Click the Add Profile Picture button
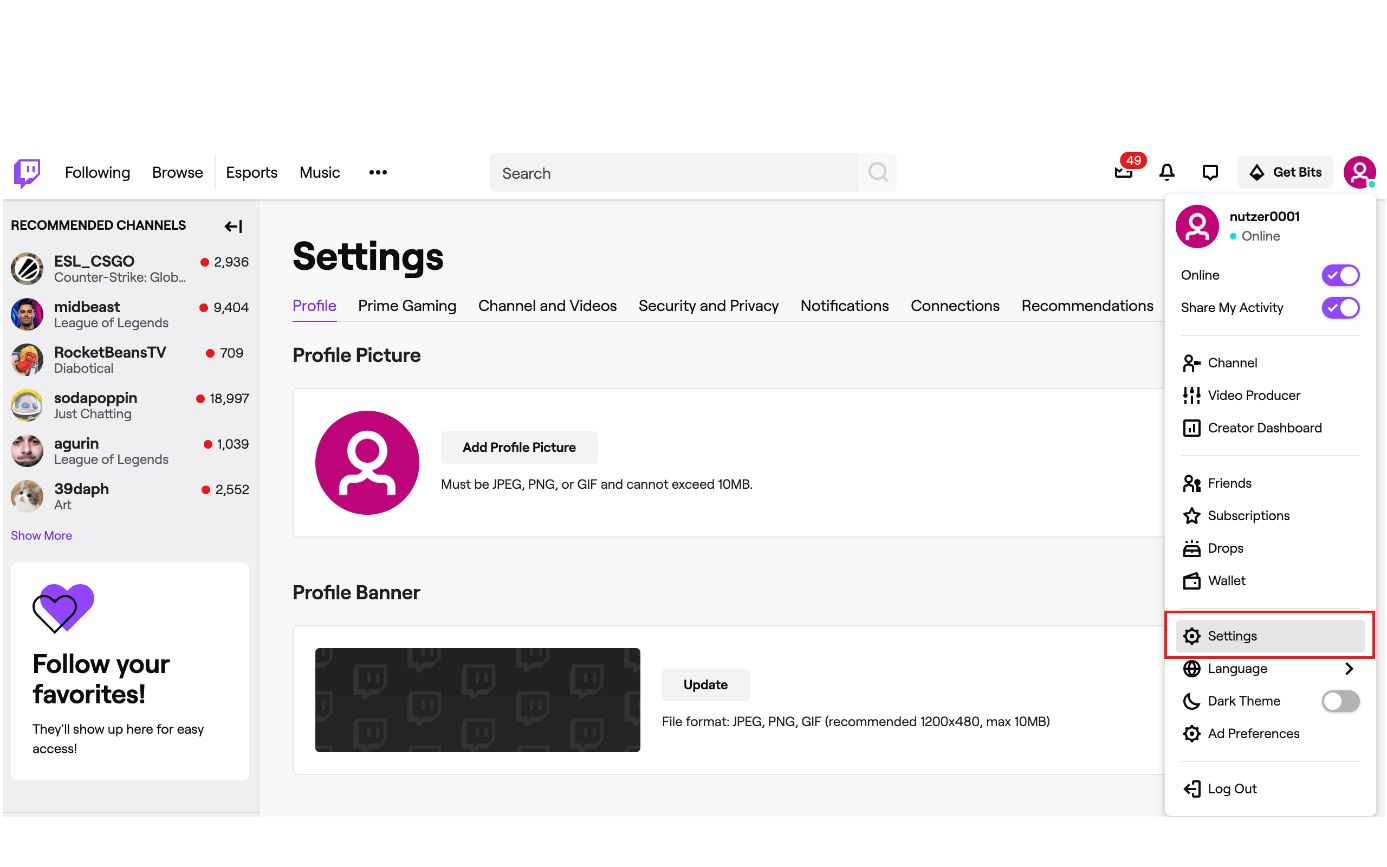 pos(519,447)
